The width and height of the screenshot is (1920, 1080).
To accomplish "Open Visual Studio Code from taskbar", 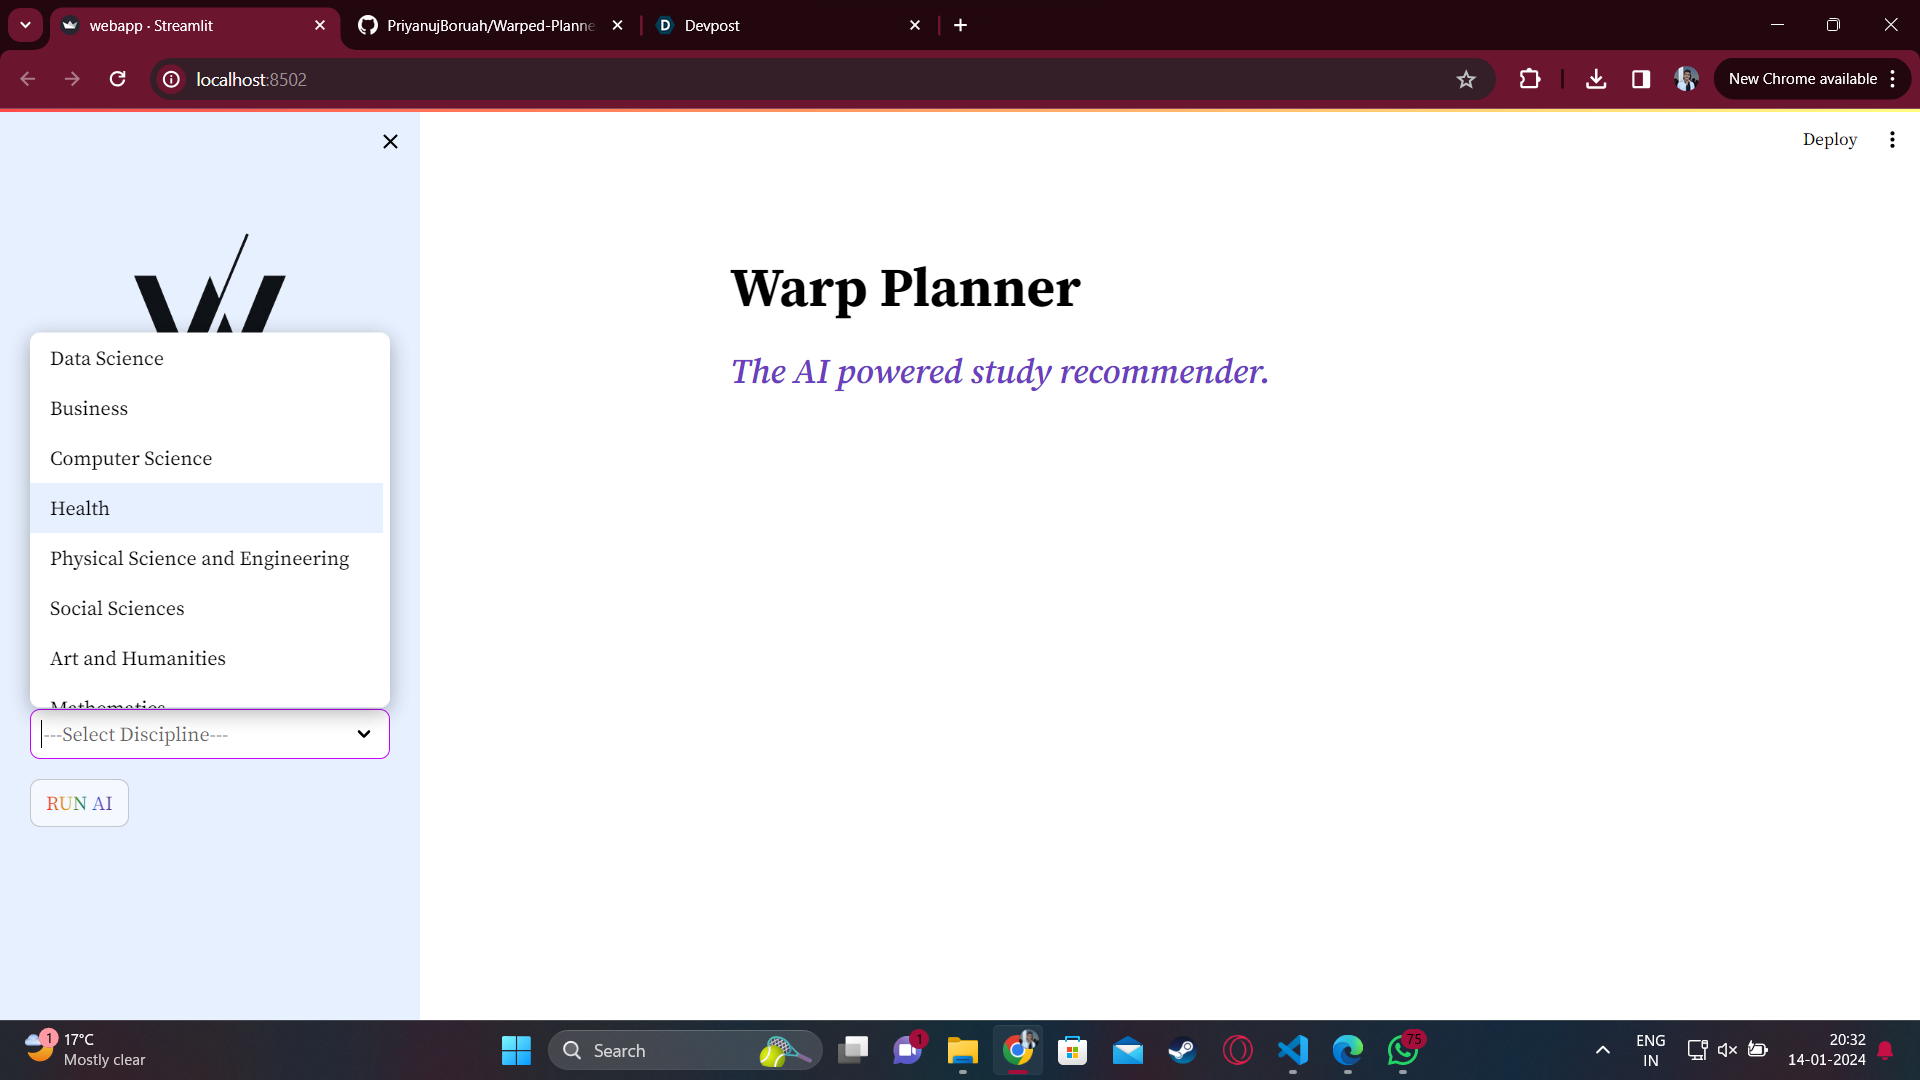I will pyautogui.click(x=1292, y=1050).
